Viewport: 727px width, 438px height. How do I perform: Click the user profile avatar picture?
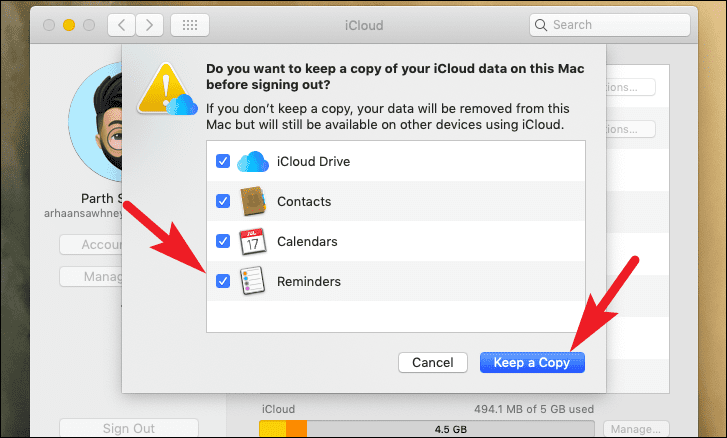(96, 122)
